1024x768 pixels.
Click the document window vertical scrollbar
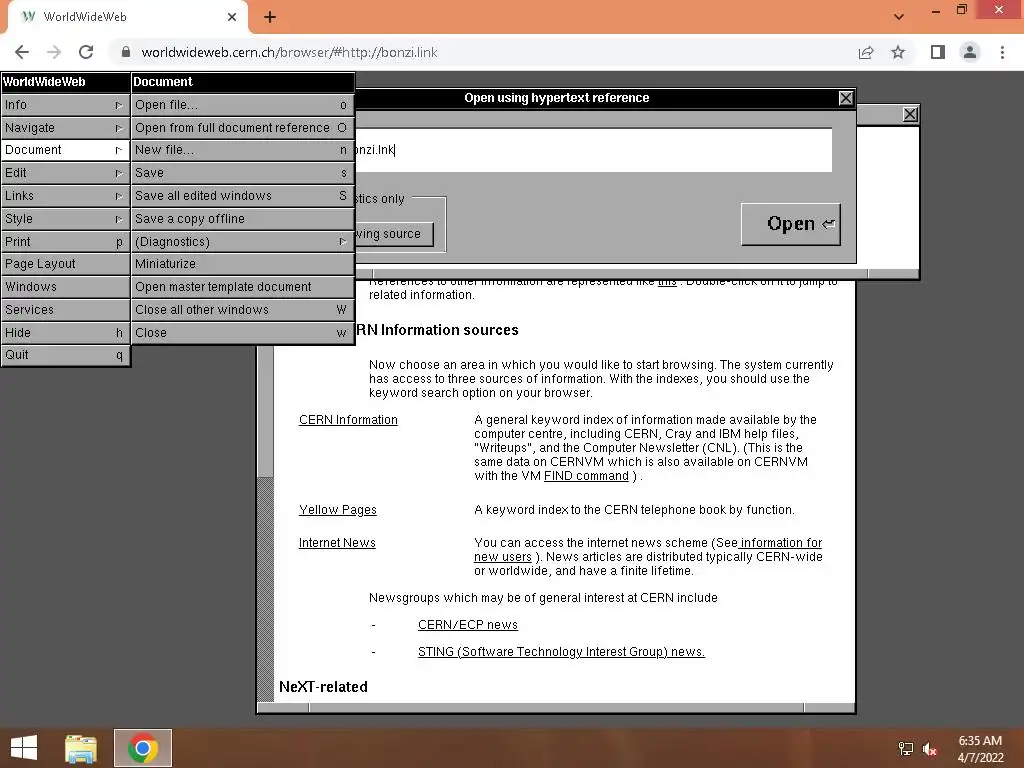coord(265,522)
